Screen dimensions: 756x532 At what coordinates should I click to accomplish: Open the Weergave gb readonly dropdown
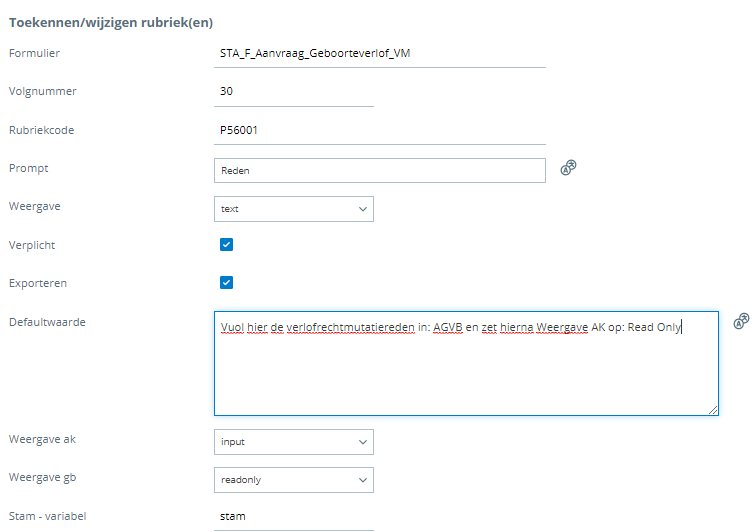(294, 480)
